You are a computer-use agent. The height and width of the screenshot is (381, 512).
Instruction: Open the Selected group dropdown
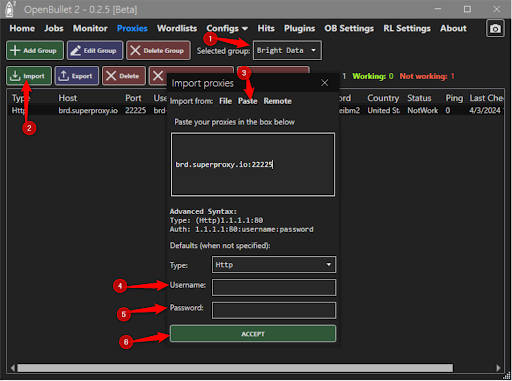click(287, 51)
